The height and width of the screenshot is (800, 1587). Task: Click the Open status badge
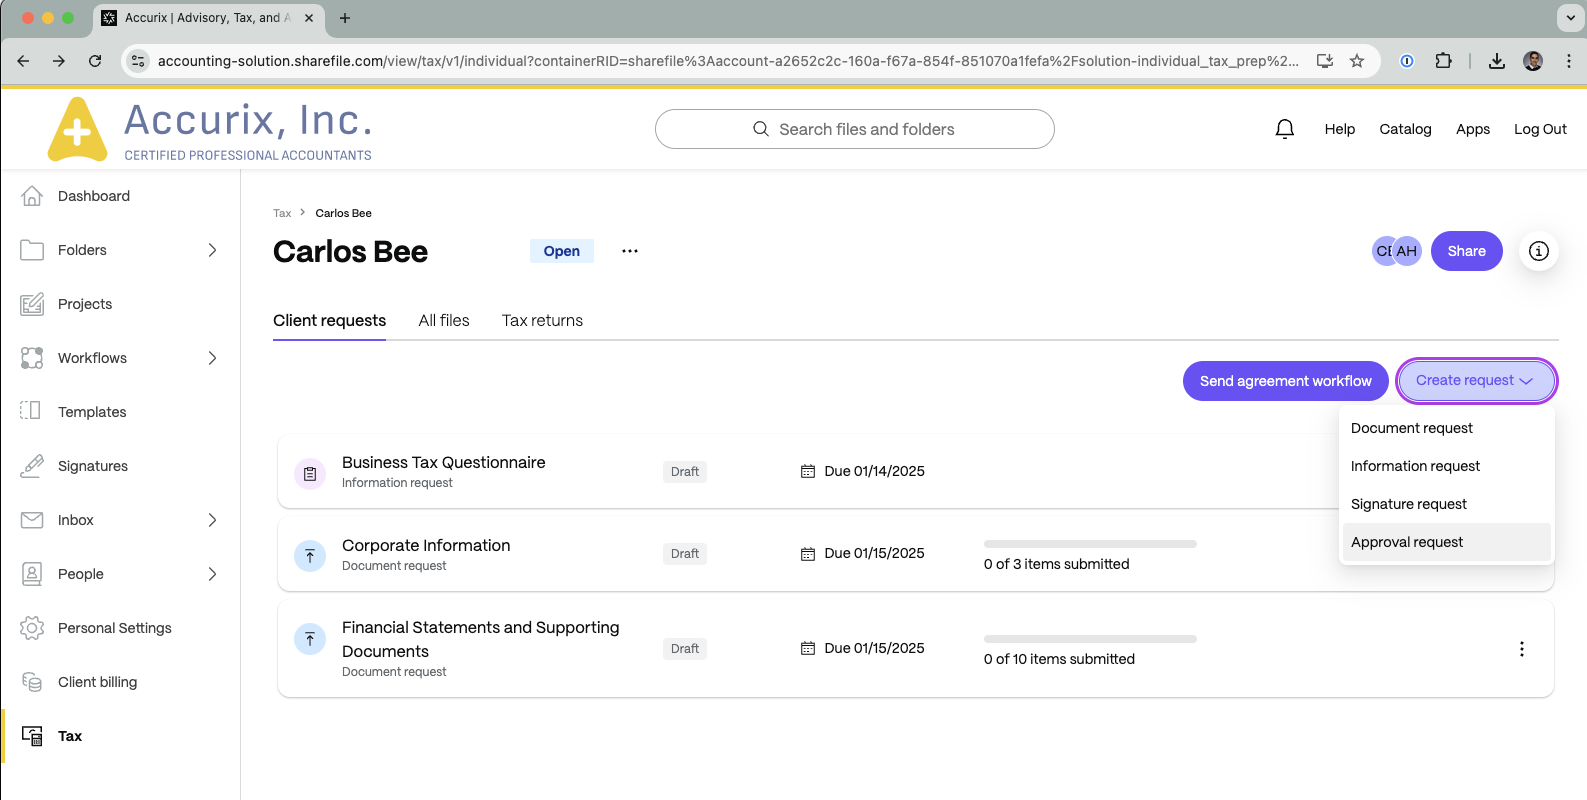click(561, 251)
